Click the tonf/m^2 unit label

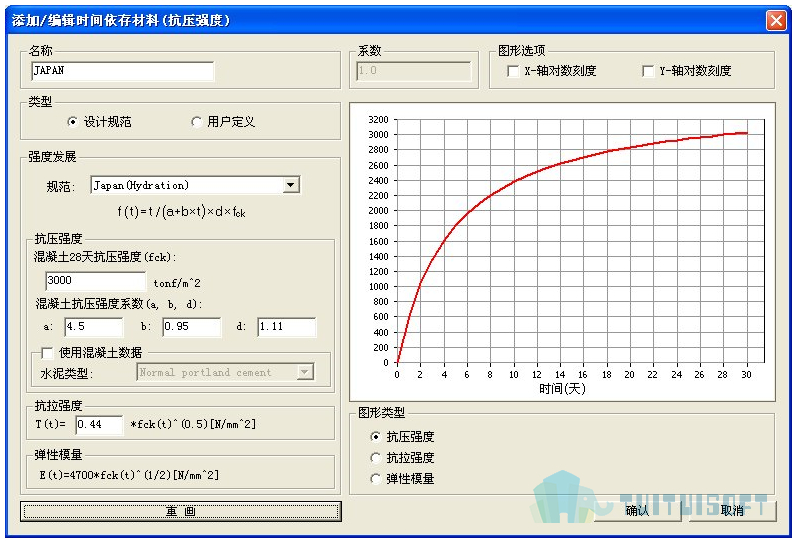coord(177,283)
